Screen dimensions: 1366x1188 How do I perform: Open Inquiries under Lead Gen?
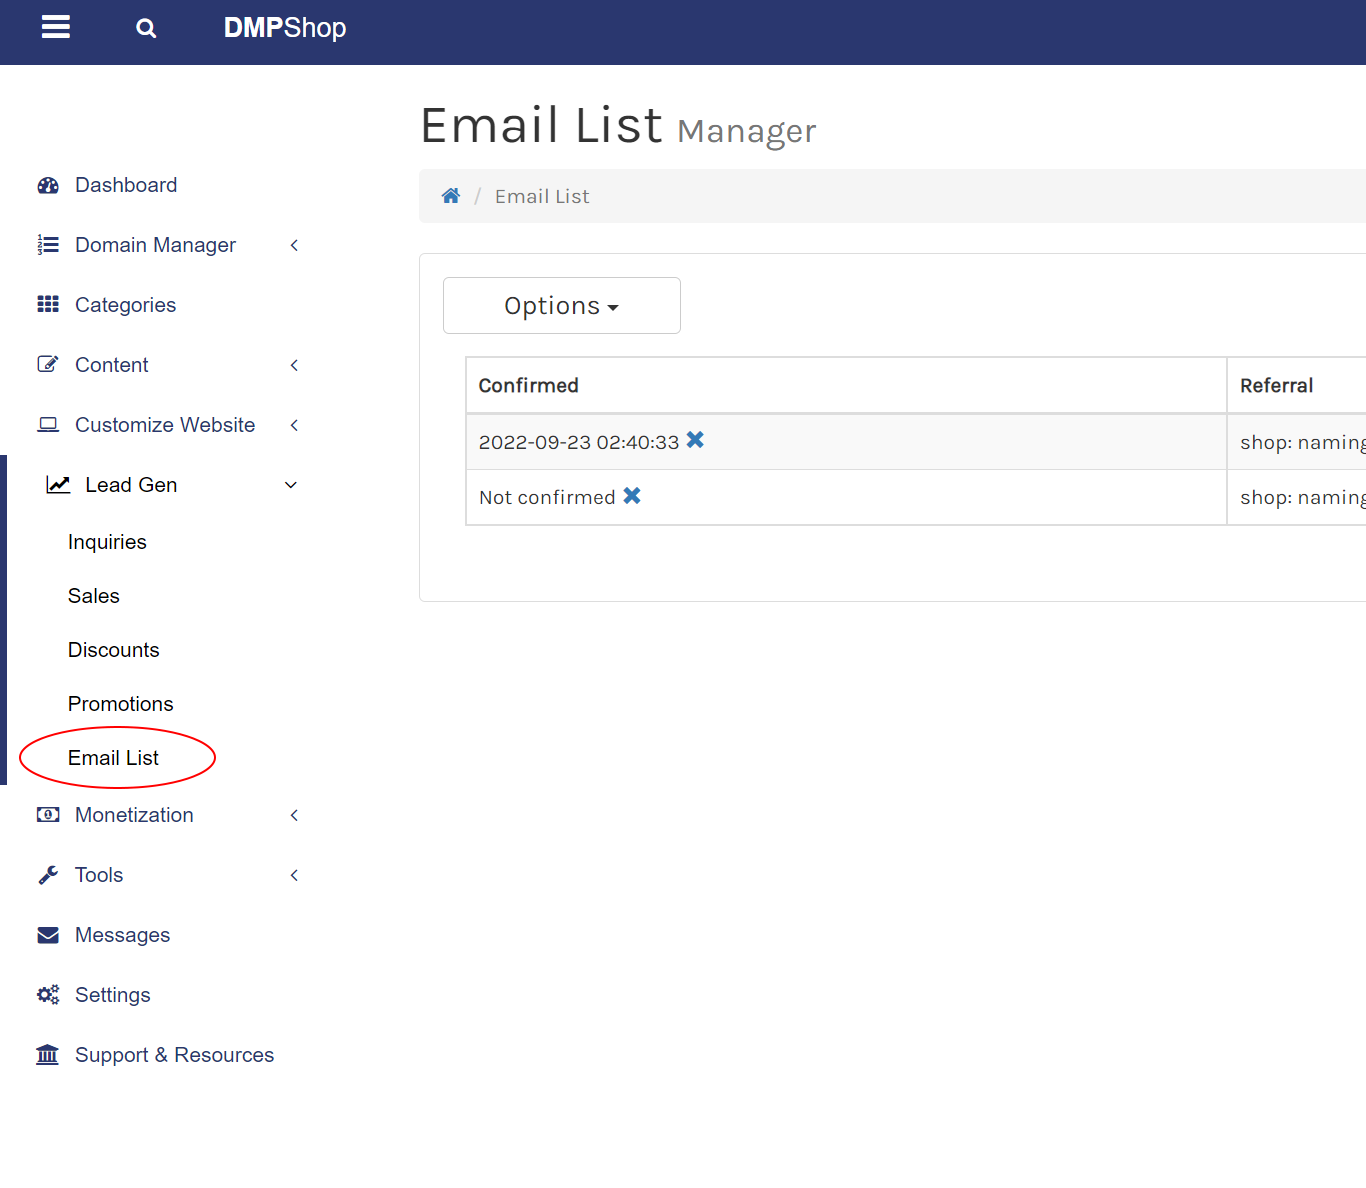tap(107, 542)
